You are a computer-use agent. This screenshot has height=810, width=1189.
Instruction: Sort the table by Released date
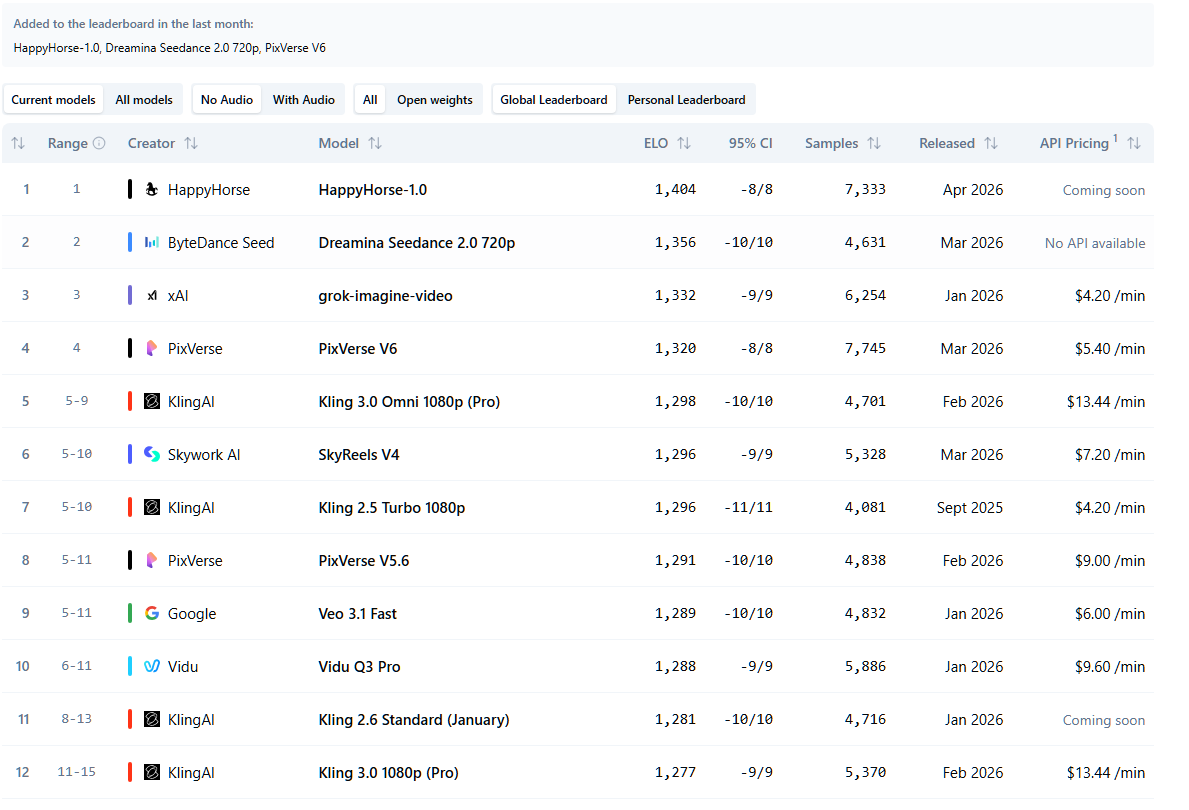point(990,143)
